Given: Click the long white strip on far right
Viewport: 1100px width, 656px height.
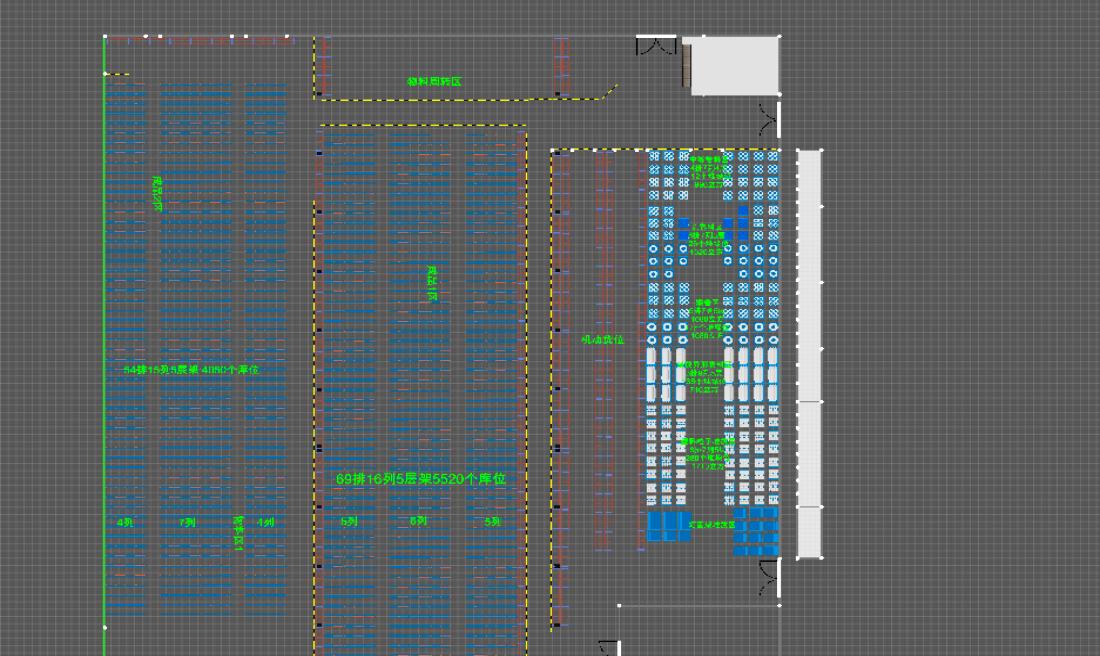Looking at the screenshot, I should tap(808, 350).
